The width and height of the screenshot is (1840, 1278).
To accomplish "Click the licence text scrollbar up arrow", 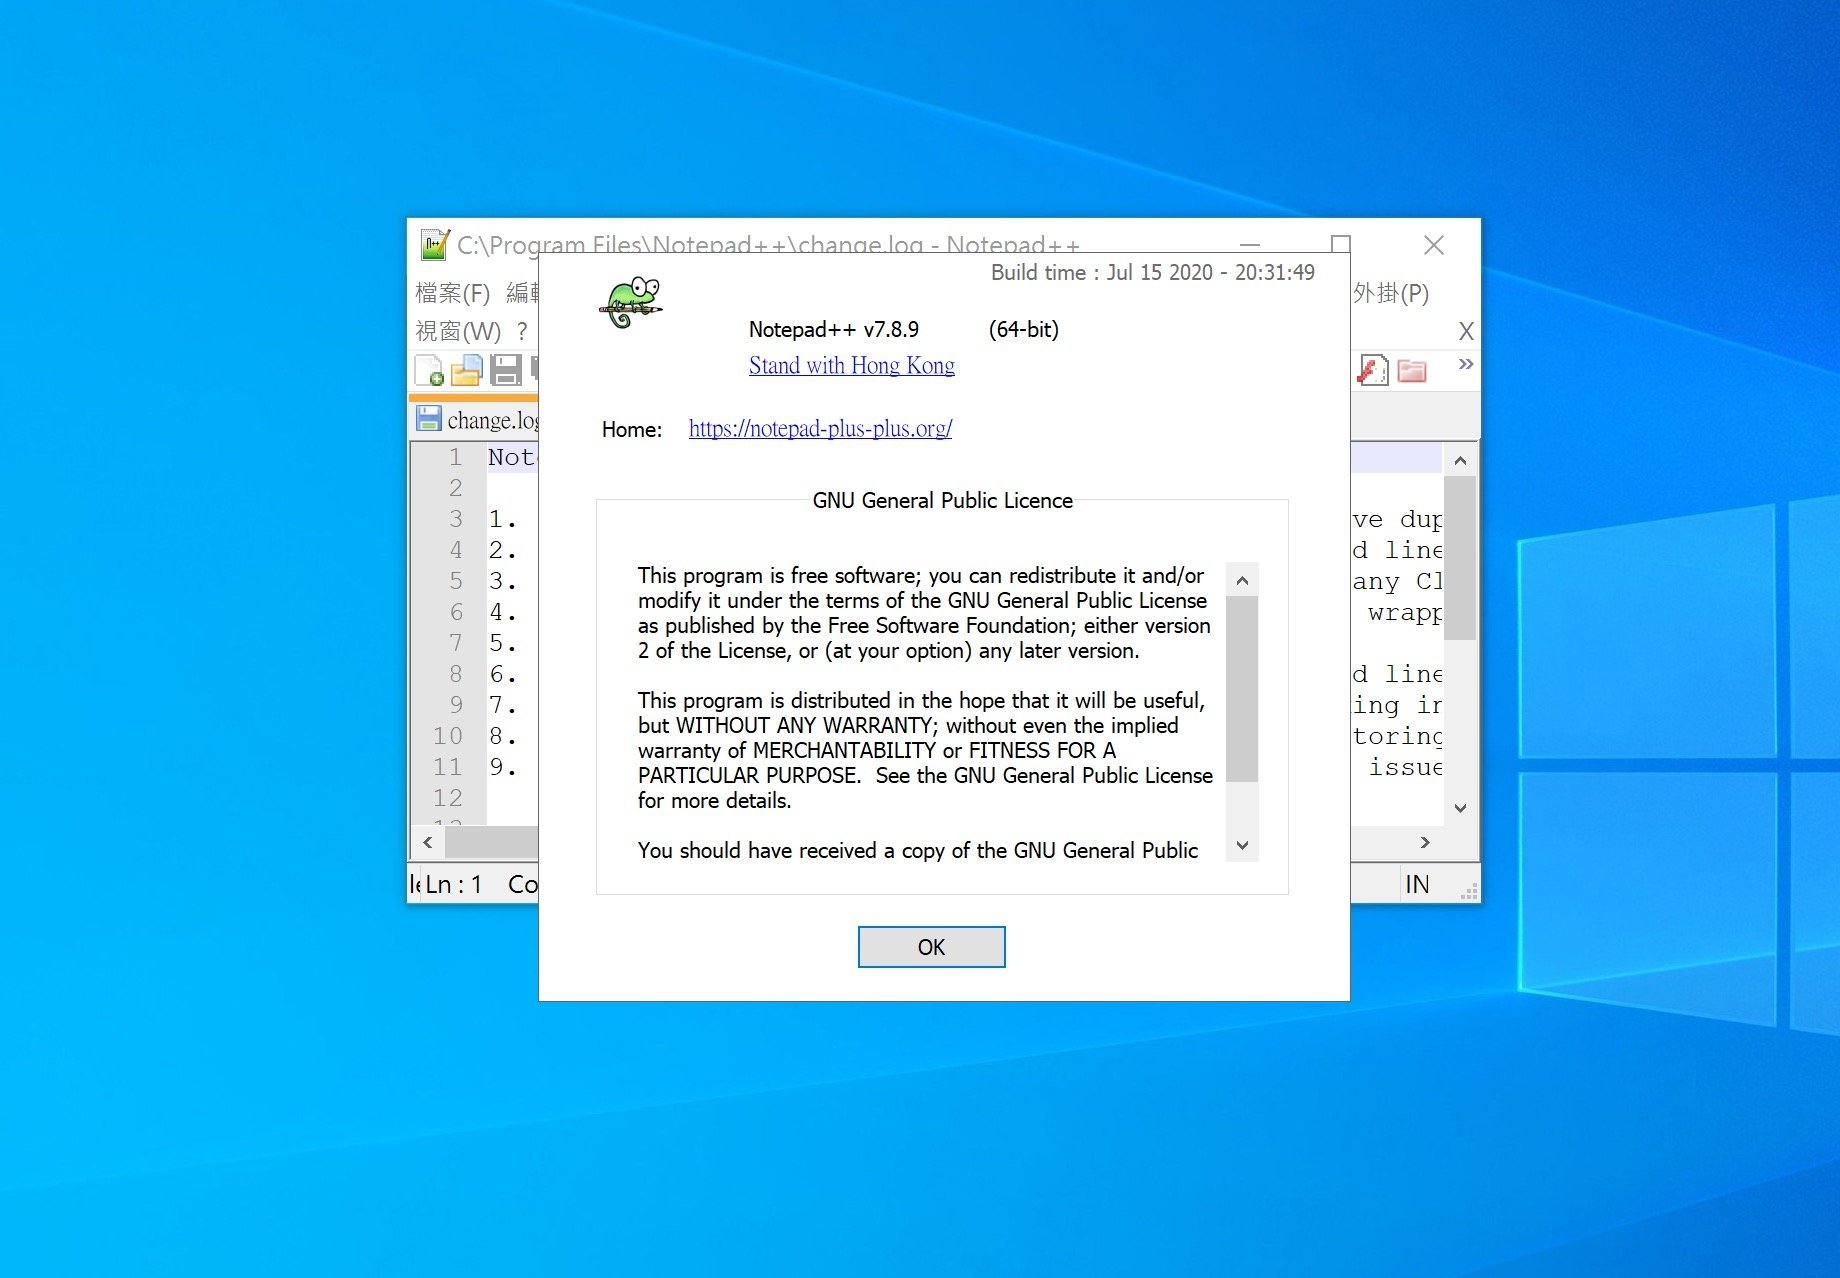I will pos(1242,580).
